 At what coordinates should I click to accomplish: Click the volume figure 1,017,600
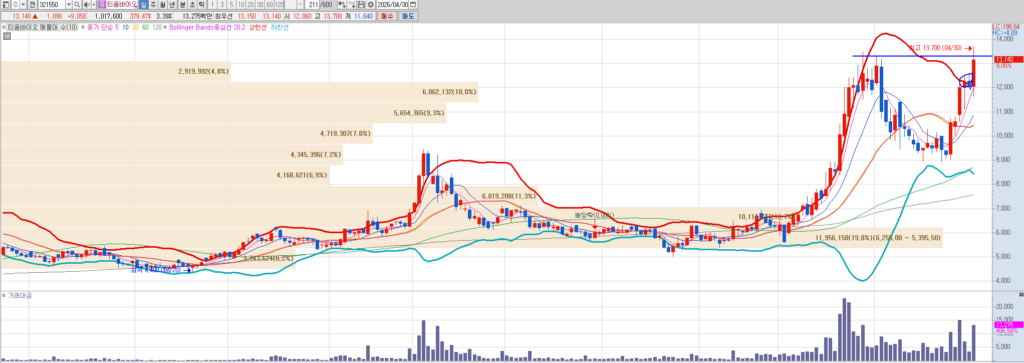click(108, 16)
